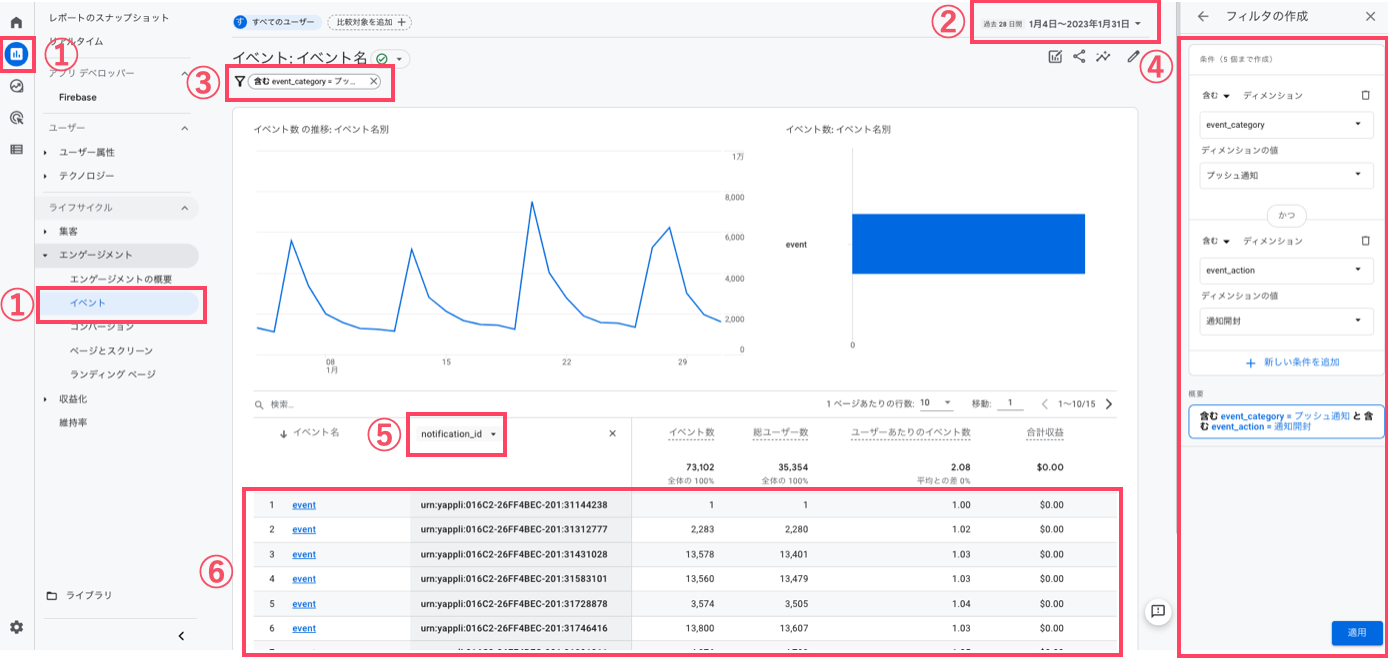Click the filter funnel icon
Screen dimensions: 1388x663
pyautogui.click(x=239, y=82)
